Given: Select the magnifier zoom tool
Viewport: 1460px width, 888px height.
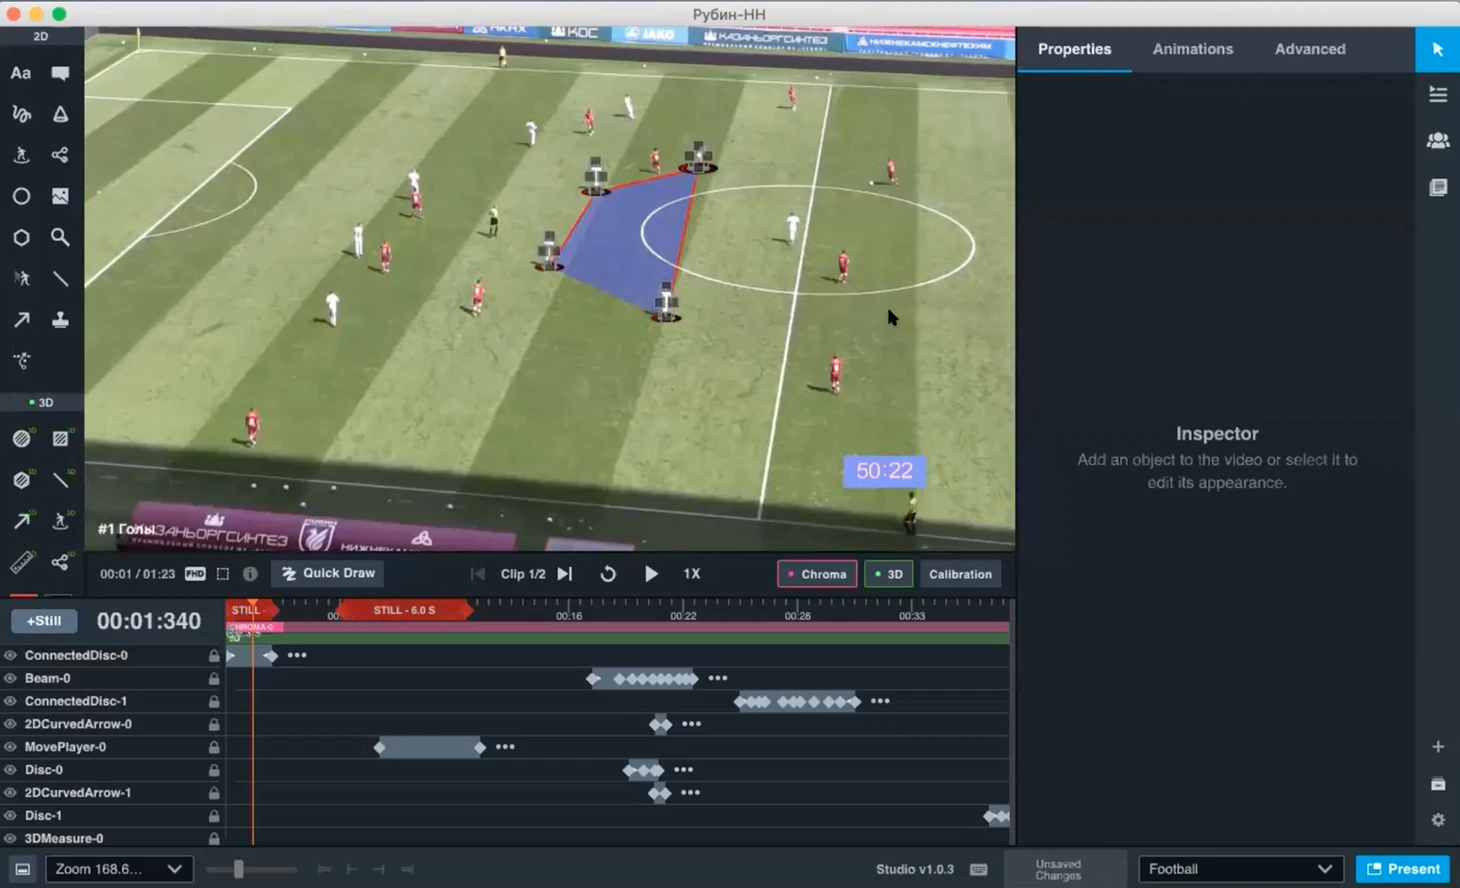Looking at the screenshot, I should [x=60, y=237].
